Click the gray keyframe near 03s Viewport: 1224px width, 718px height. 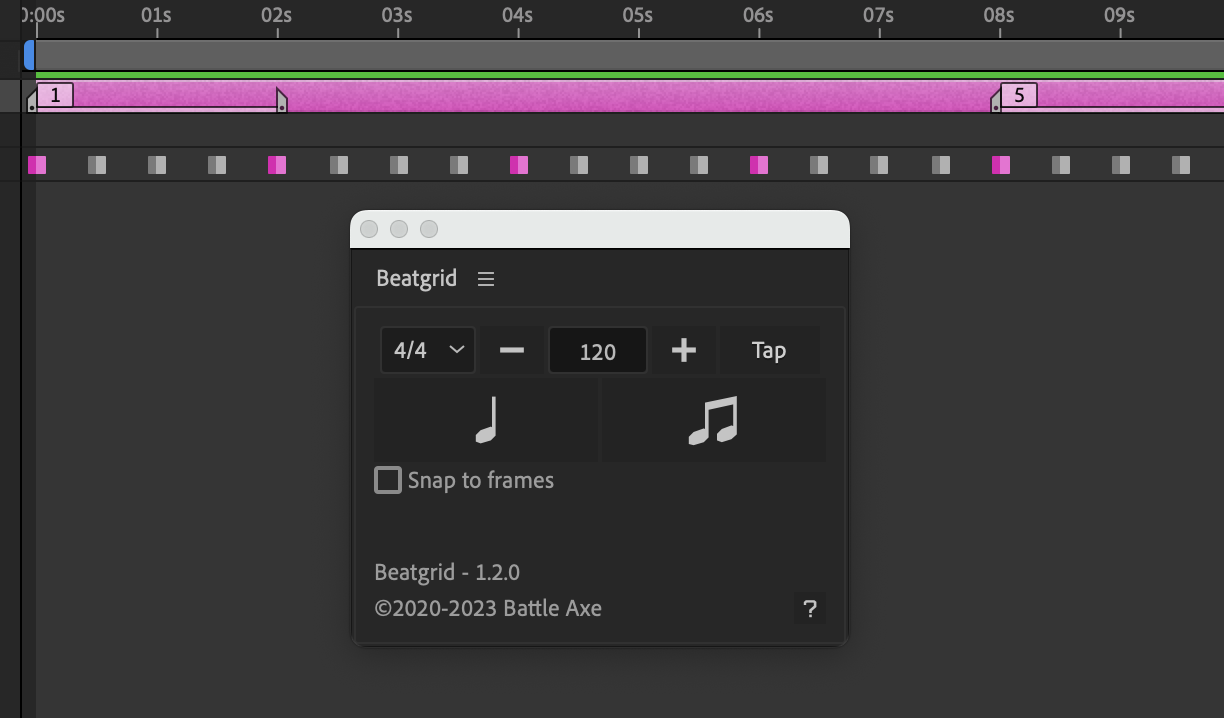pos(399,164)
